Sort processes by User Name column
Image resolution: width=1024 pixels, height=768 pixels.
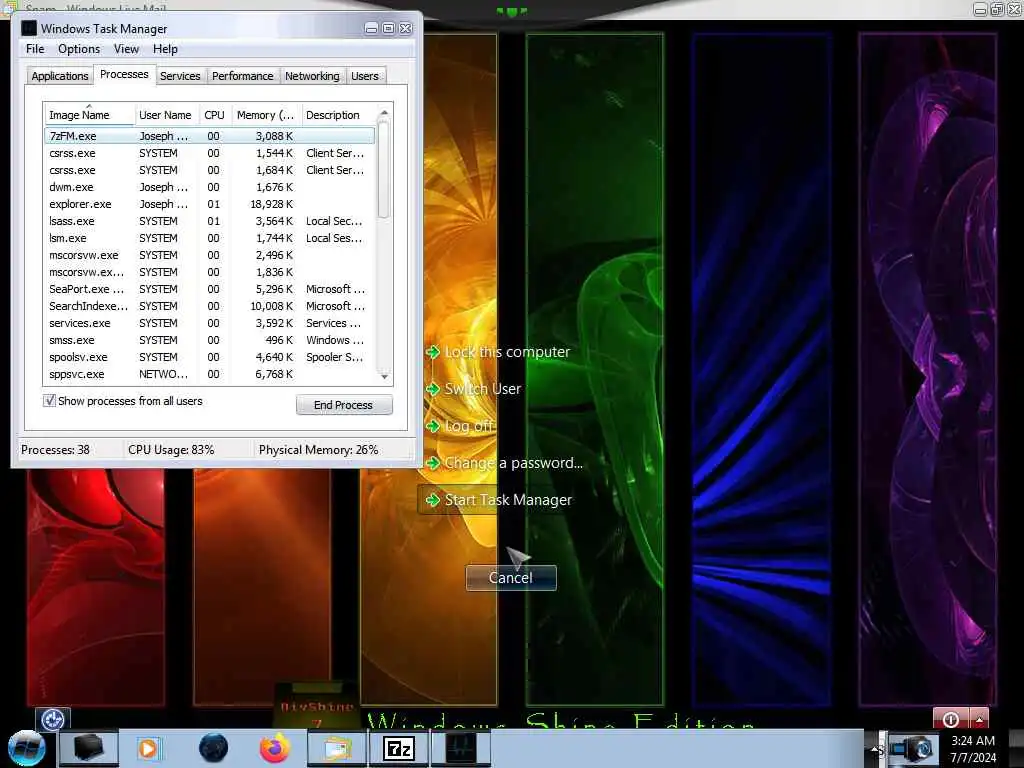pos(167,115)
